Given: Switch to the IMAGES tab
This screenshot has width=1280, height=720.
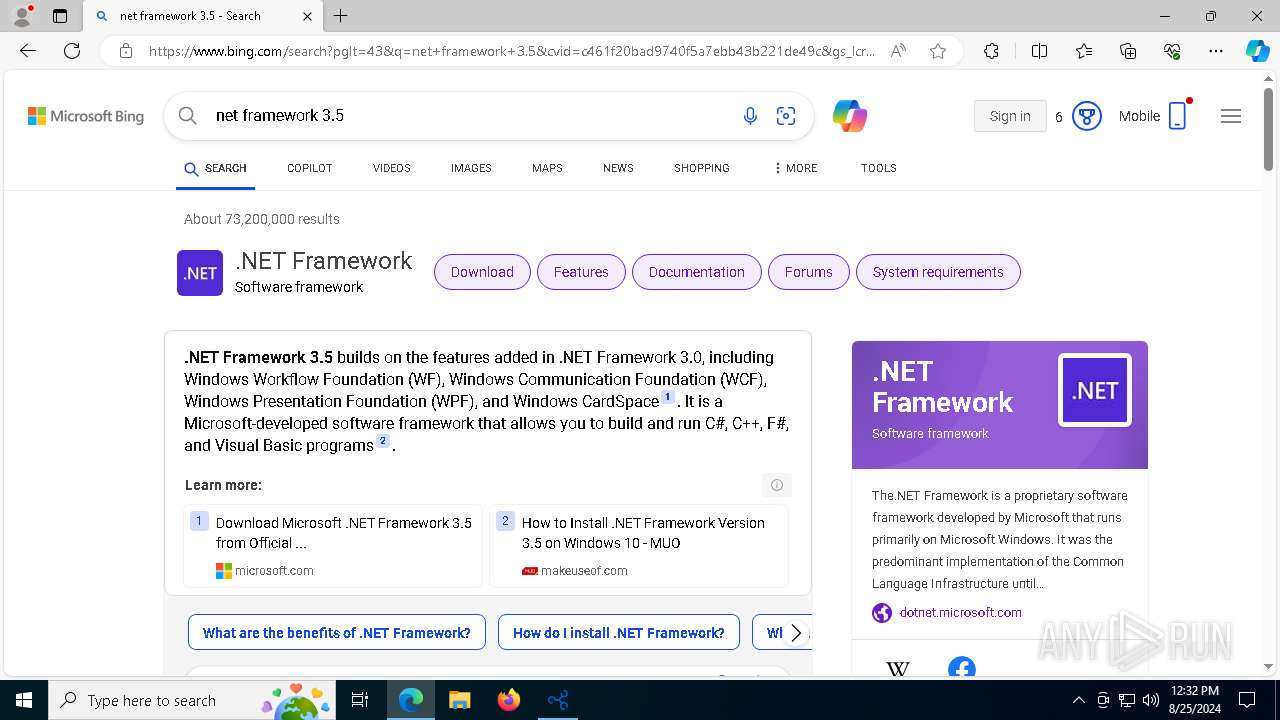Looking at the screenshot, I should (471, 168).
